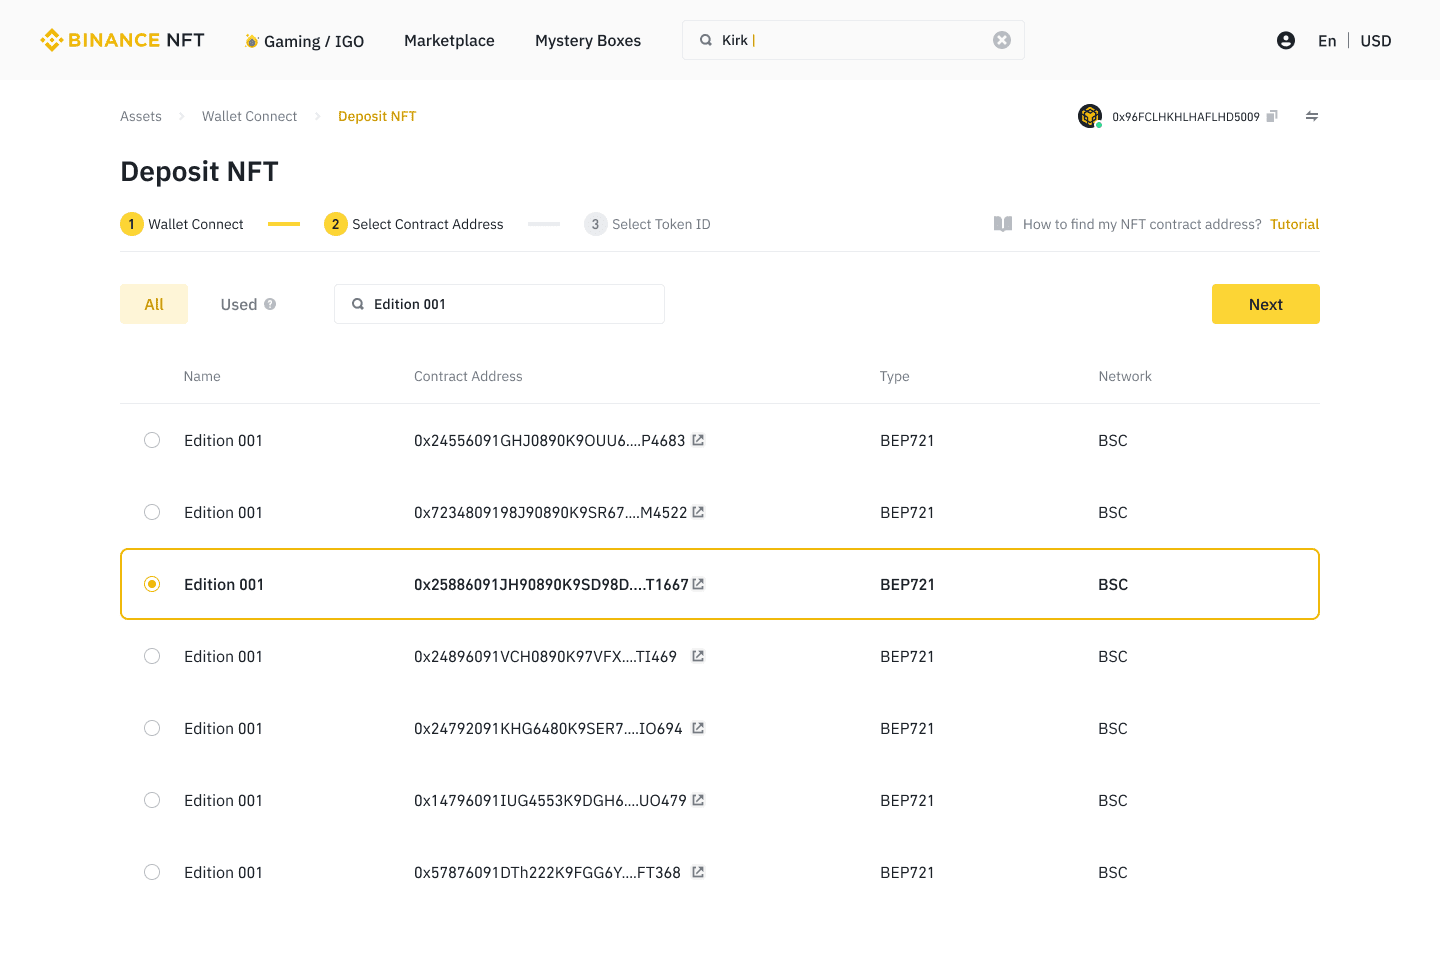Open external link for address ending P4683
The image size is (1440, 960).
coord(698,440)
